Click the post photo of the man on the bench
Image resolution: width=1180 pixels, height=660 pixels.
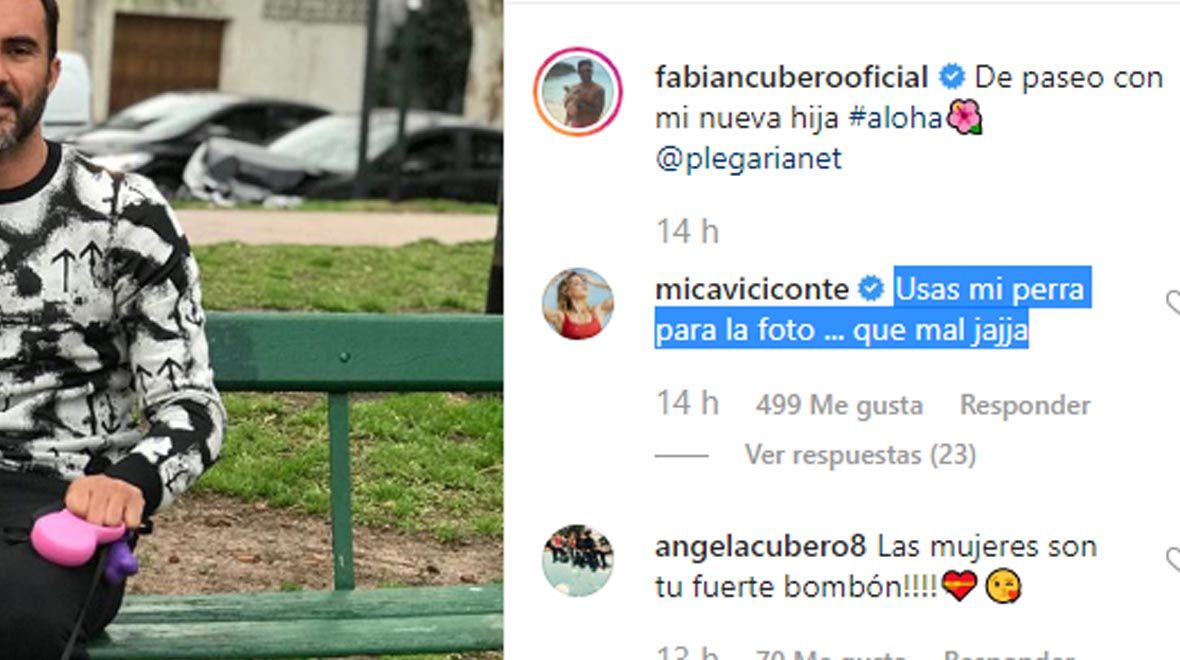tap(251, 330)
